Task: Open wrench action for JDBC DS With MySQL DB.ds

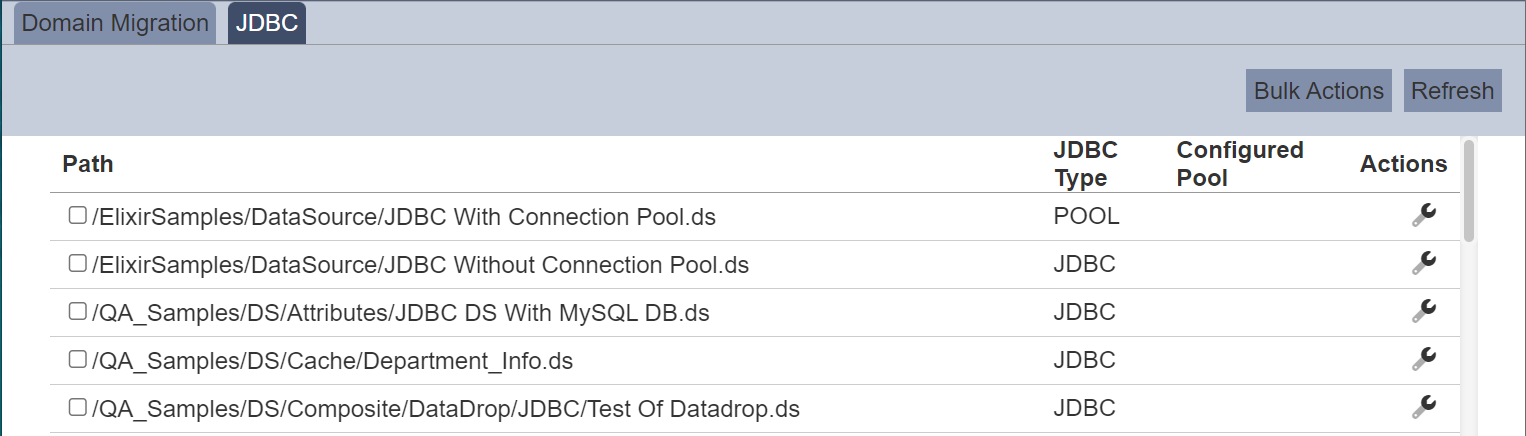Action: pos(1424,311)
